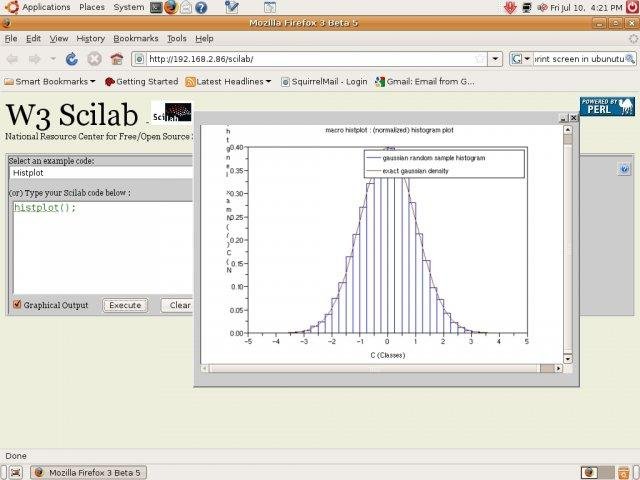Open the Getting Started bookmark
Viewport: 640px width, 480px height.
[x=142, y=82]
